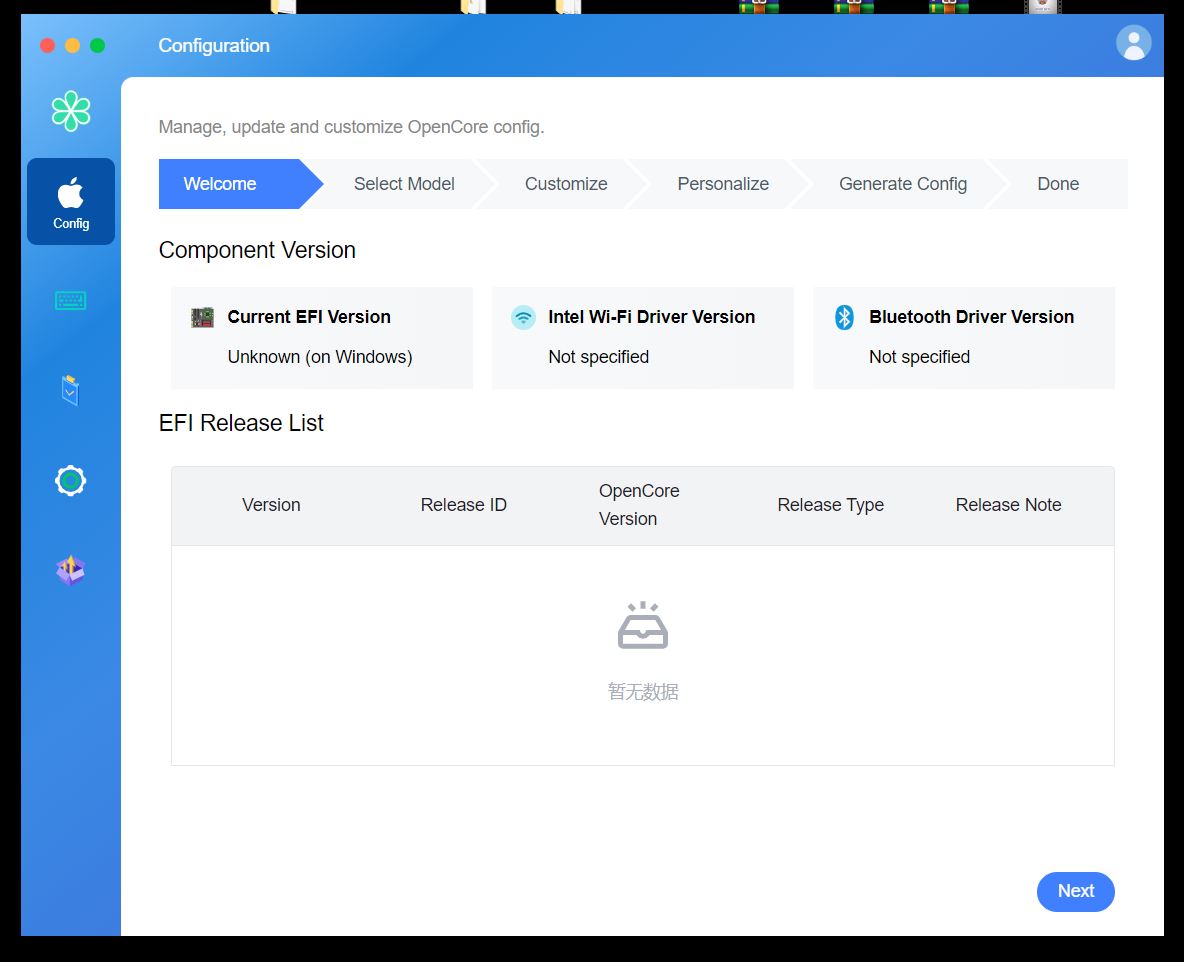The width and height of the screenshot is (1184, 962).
Task: Open the clipboard checklist icon in sidebar
Action: pyautogui.click(x=70, y=390)
